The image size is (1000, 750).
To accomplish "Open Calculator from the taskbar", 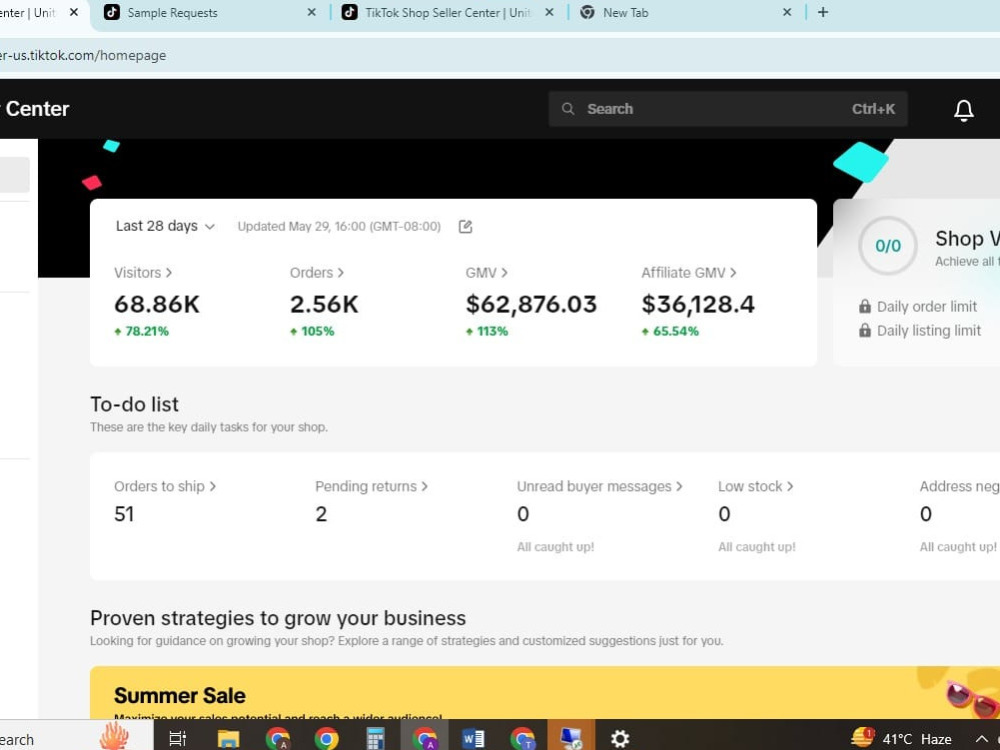I will click(376, 739).
